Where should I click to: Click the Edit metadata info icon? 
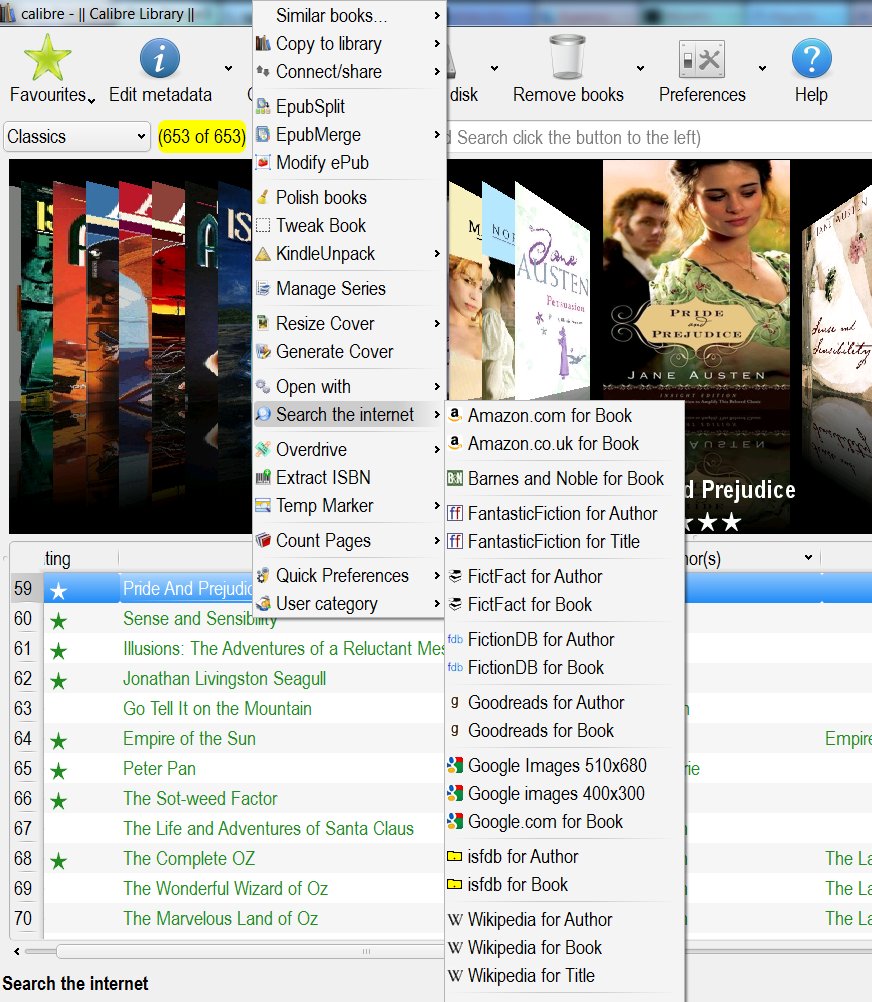point(160,59)
